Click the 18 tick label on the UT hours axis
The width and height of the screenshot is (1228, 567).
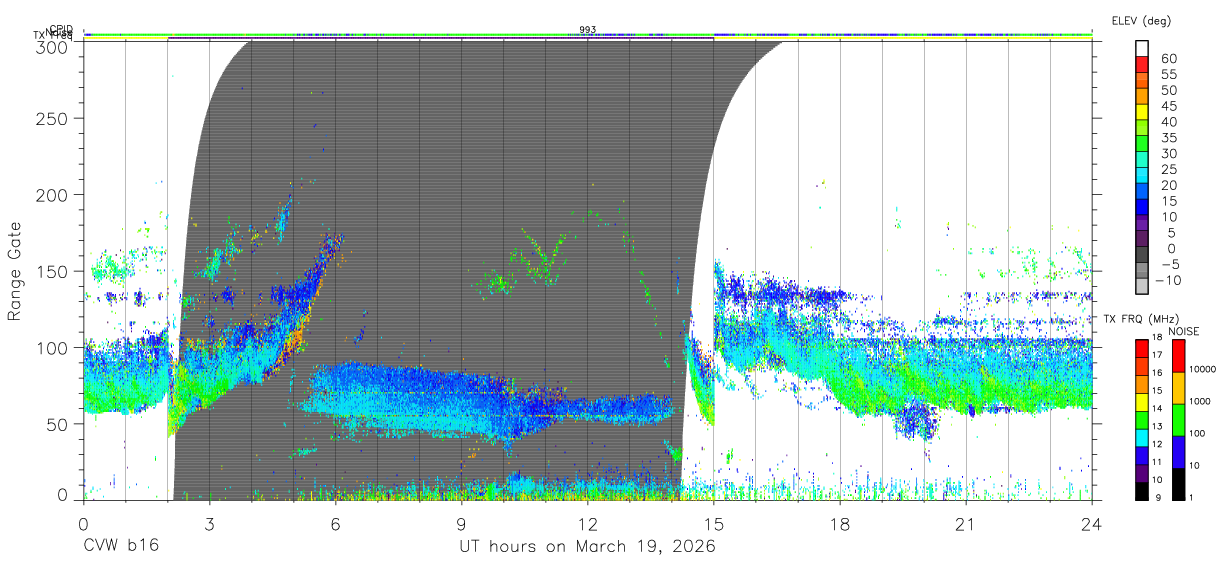click(x=840, y=524)
